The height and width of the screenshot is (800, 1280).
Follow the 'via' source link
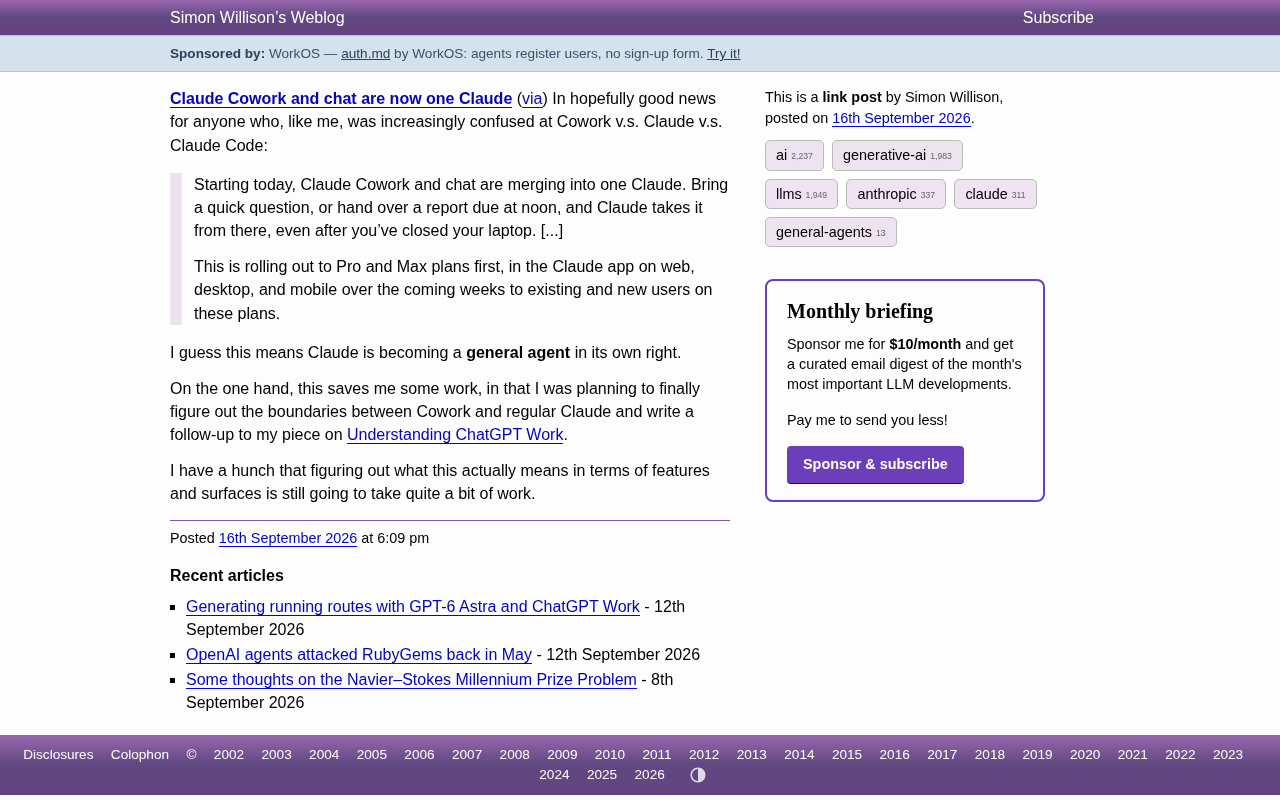point(532,99)
